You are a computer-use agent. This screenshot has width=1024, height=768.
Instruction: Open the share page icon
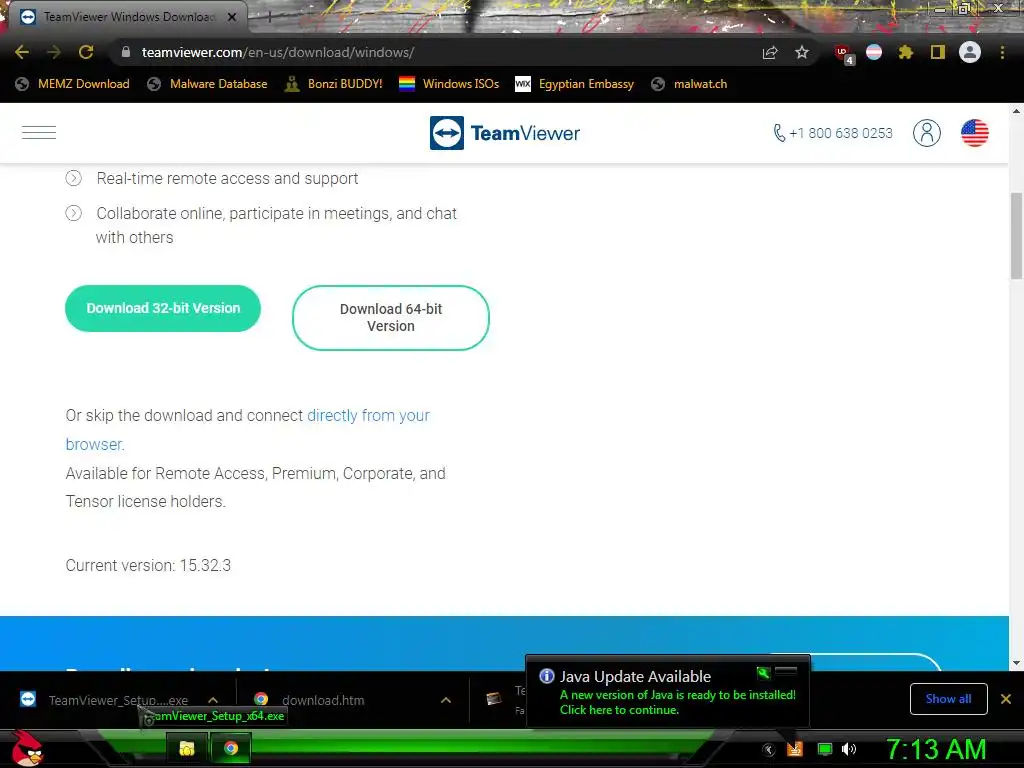(770, 52)
